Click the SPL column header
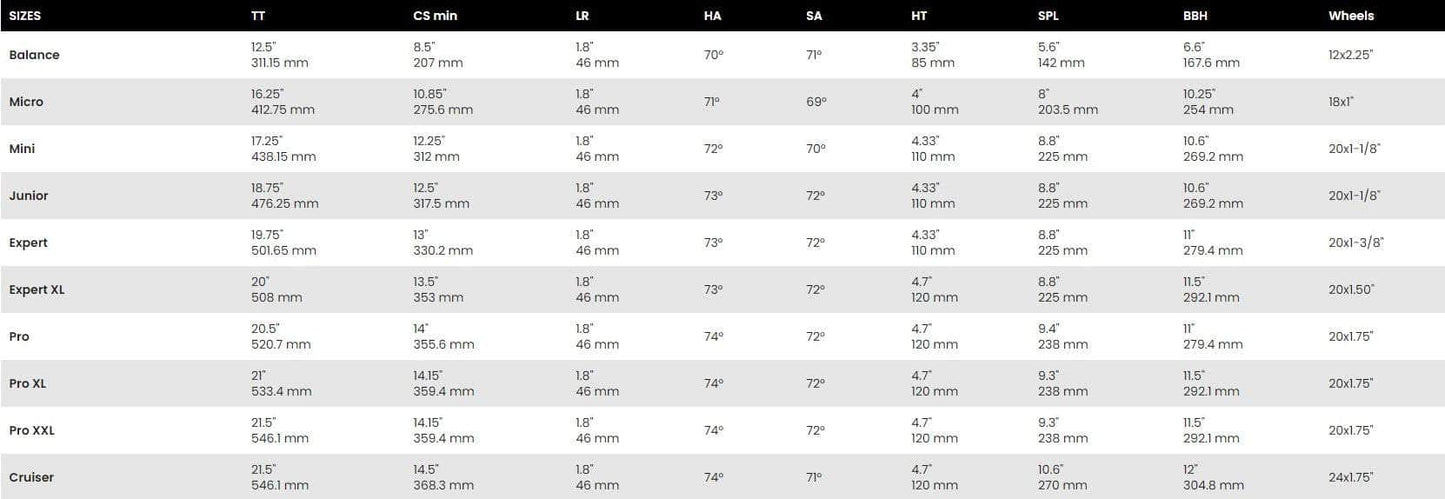Image resolution: width=1445 pixels, height=499 pixels. (1050, 16)
